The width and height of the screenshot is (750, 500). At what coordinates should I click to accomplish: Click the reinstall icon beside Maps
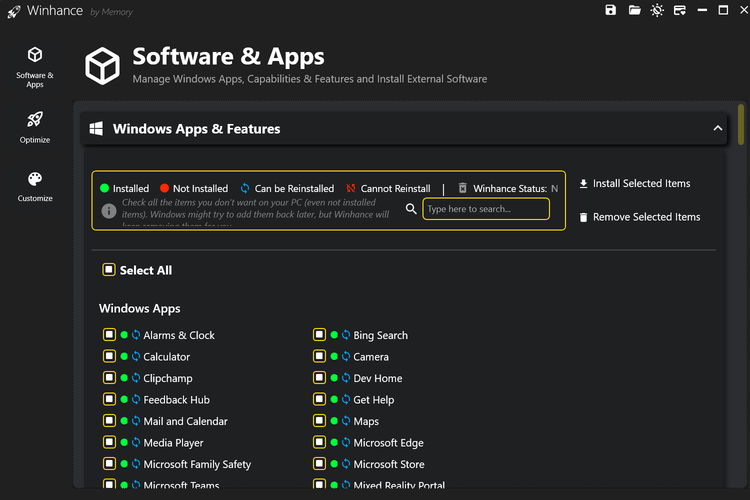click(346, 421)
